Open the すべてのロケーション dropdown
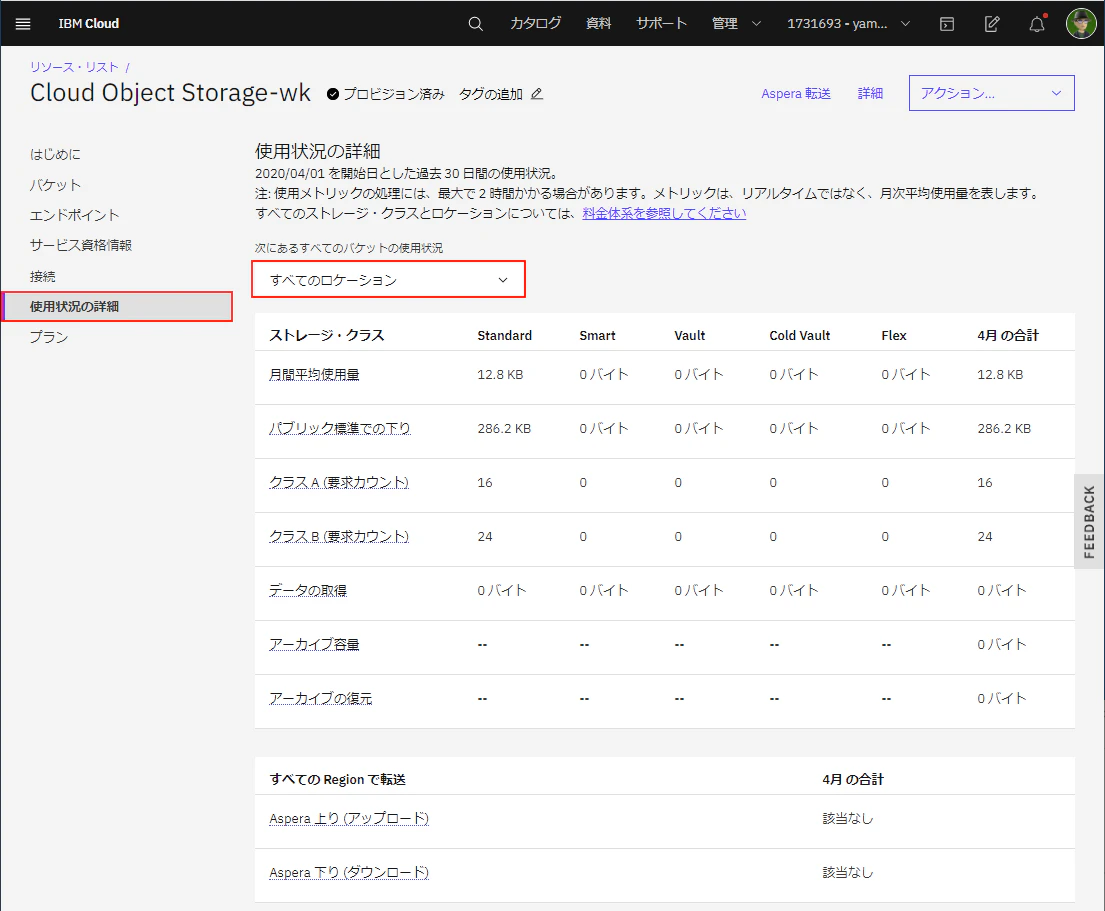 (x=388, y=280)
